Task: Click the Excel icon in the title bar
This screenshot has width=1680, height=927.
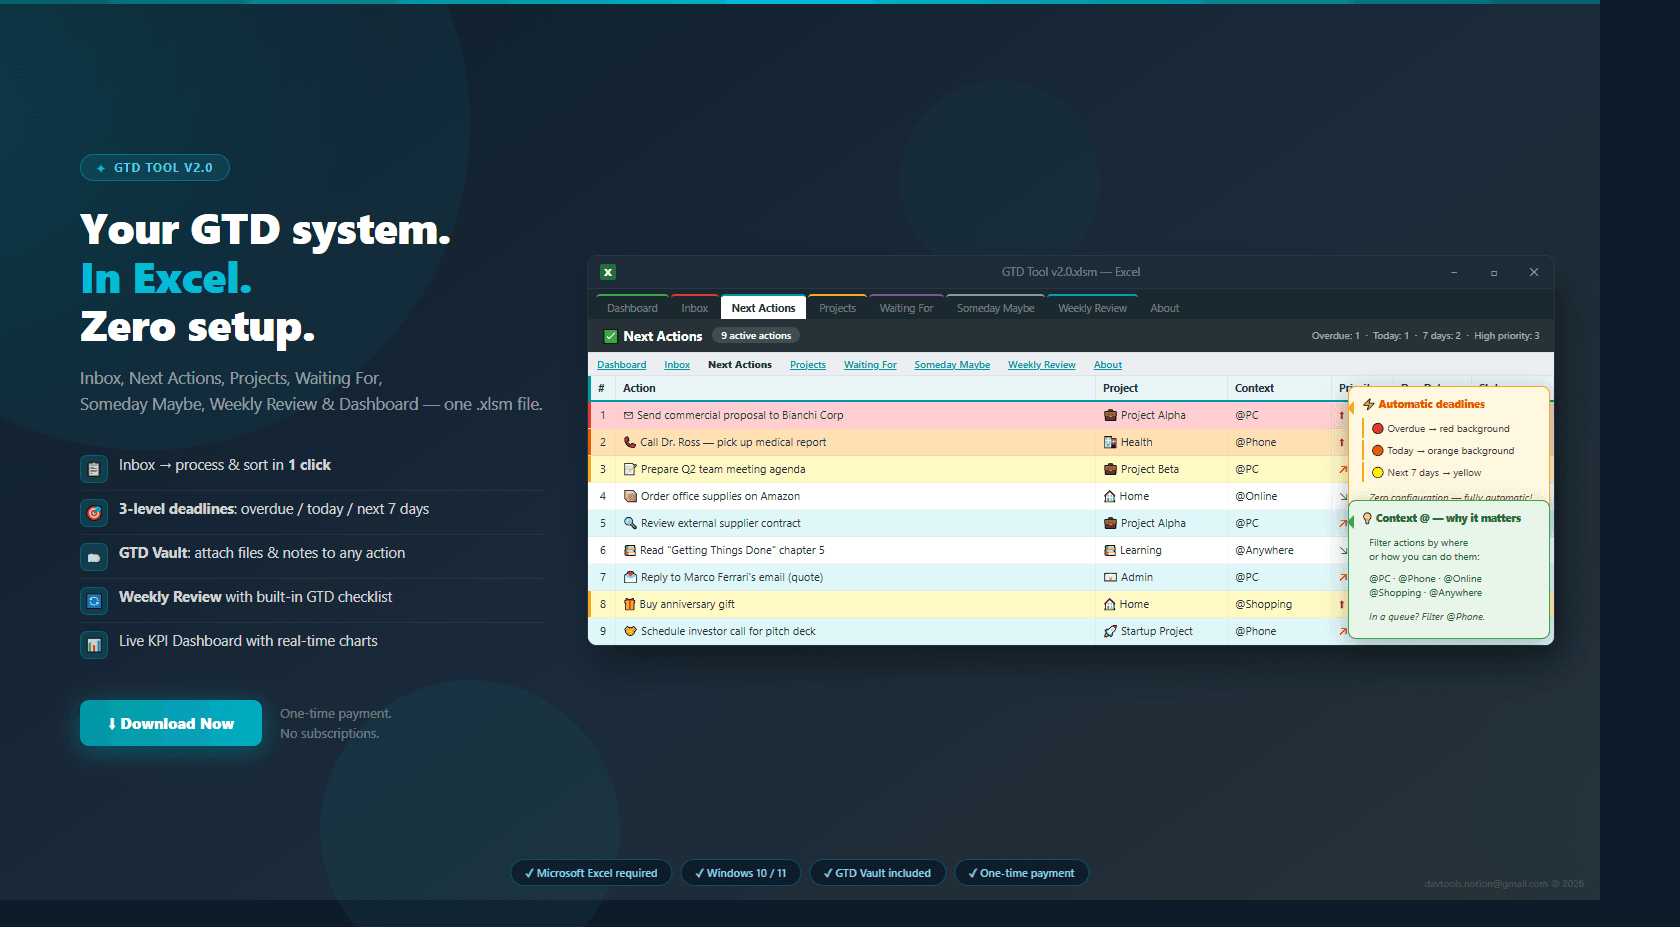Action: point(608,271)
